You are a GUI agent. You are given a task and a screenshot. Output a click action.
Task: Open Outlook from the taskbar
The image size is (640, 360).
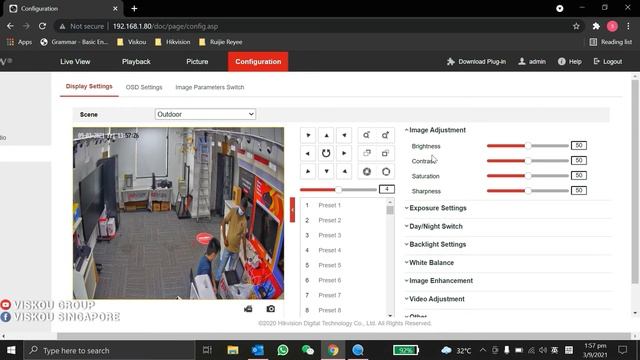[258, 350]
